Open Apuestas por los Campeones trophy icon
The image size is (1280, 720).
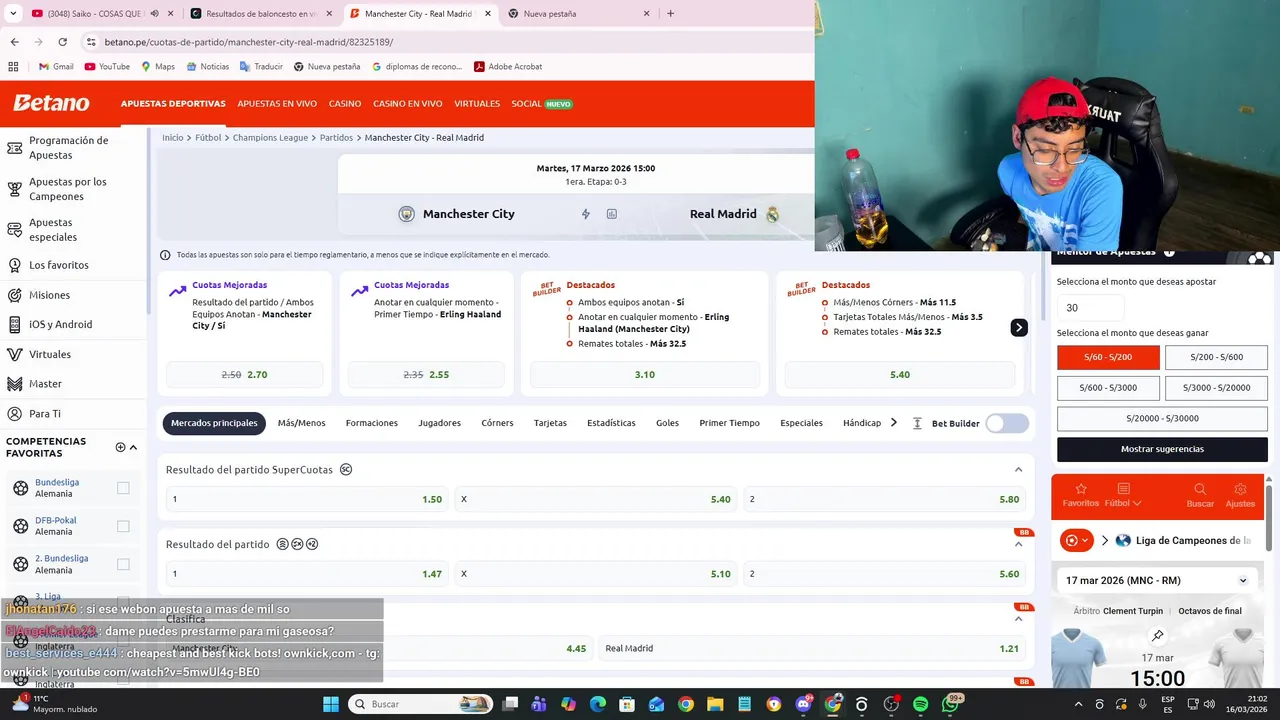pos(14,189)
